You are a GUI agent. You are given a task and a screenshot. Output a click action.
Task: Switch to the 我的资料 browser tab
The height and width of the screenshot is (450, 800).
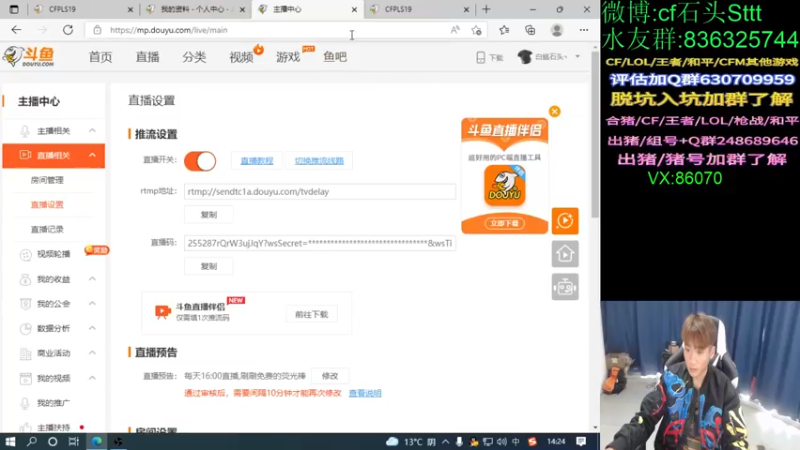click(x=195, y=9)
